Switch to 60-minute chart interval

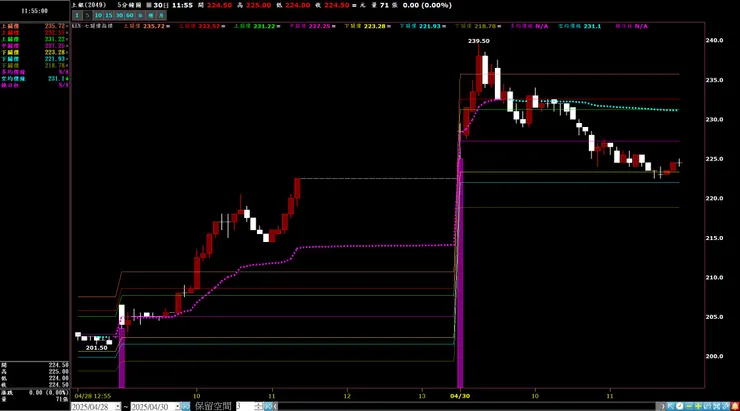[130, 16]
